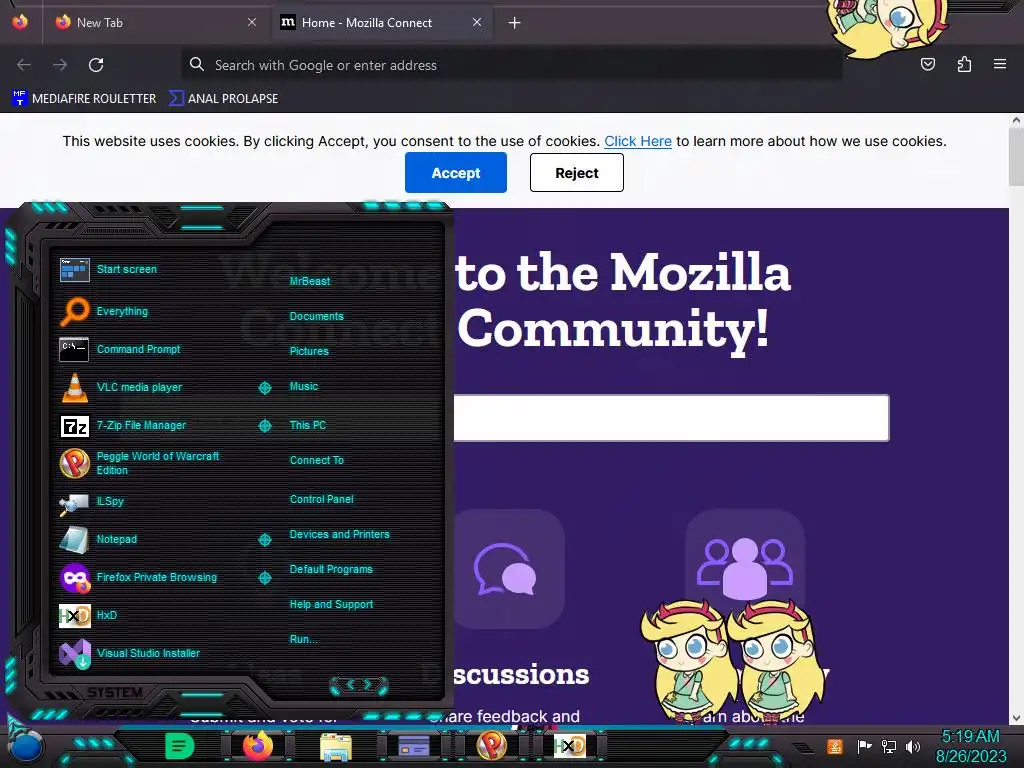Focus the Firefox address bar
This screenshot has height=768, width=1024.
tap(511, 65)
